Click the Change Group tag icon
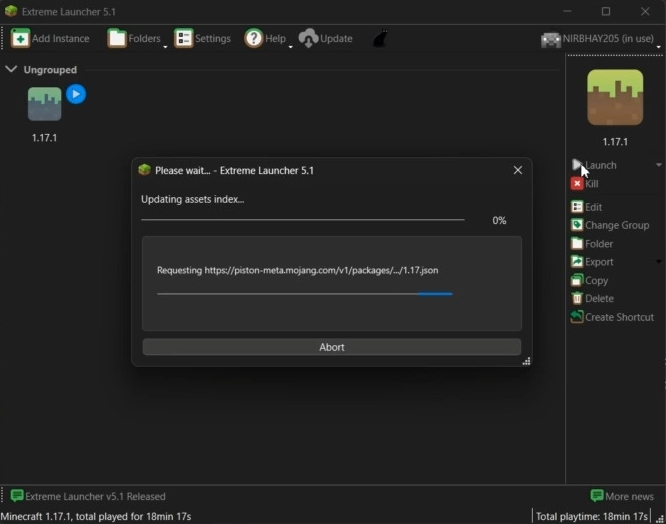This screenshot has height=524, width=666. 577,225
